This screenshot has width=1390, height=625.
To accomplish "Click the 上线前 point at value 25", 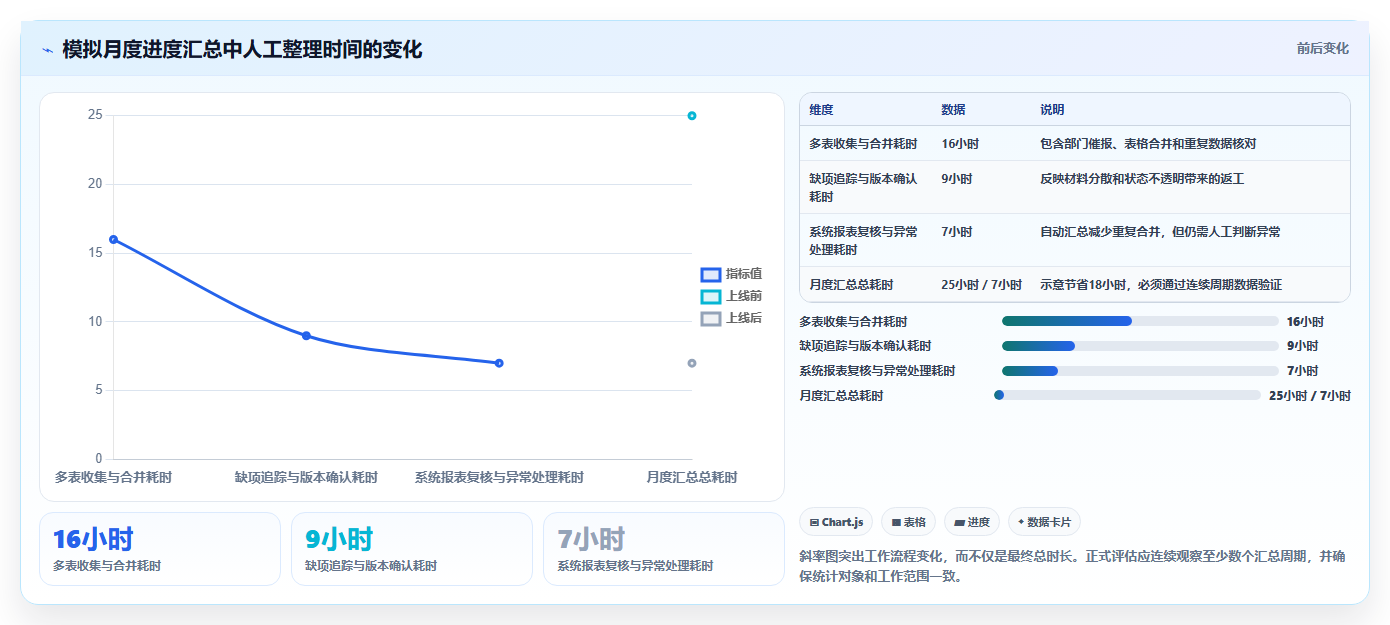I will point(692,116).
